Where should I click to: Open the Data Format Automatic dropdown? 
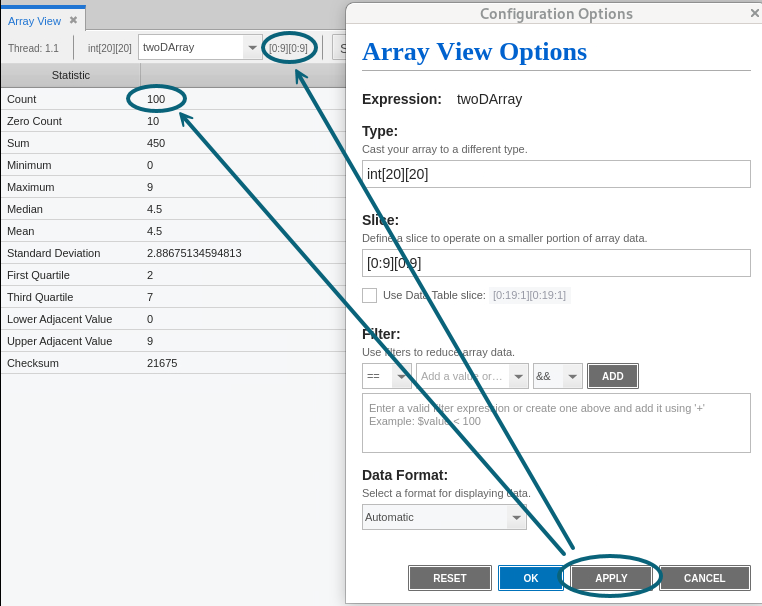coord(516,517)
